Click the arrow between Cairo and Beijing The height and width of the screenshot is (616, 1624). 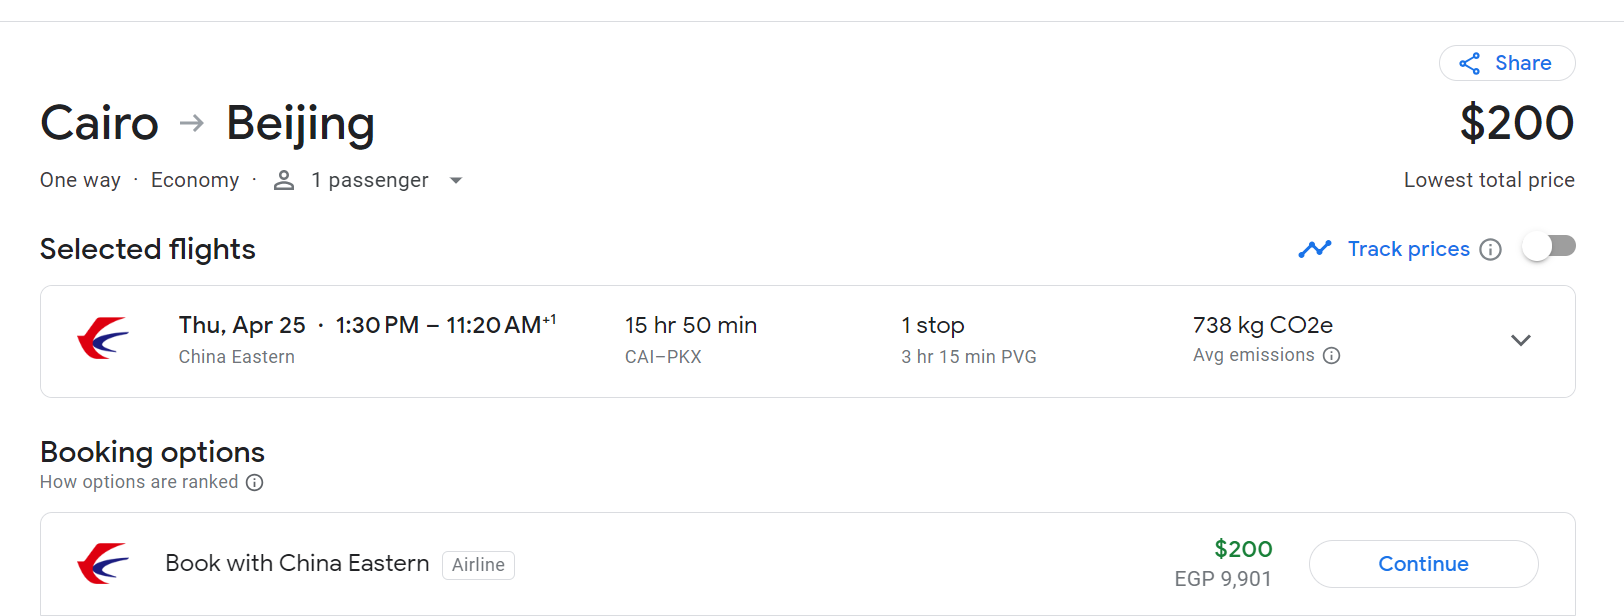coord(192,123)
